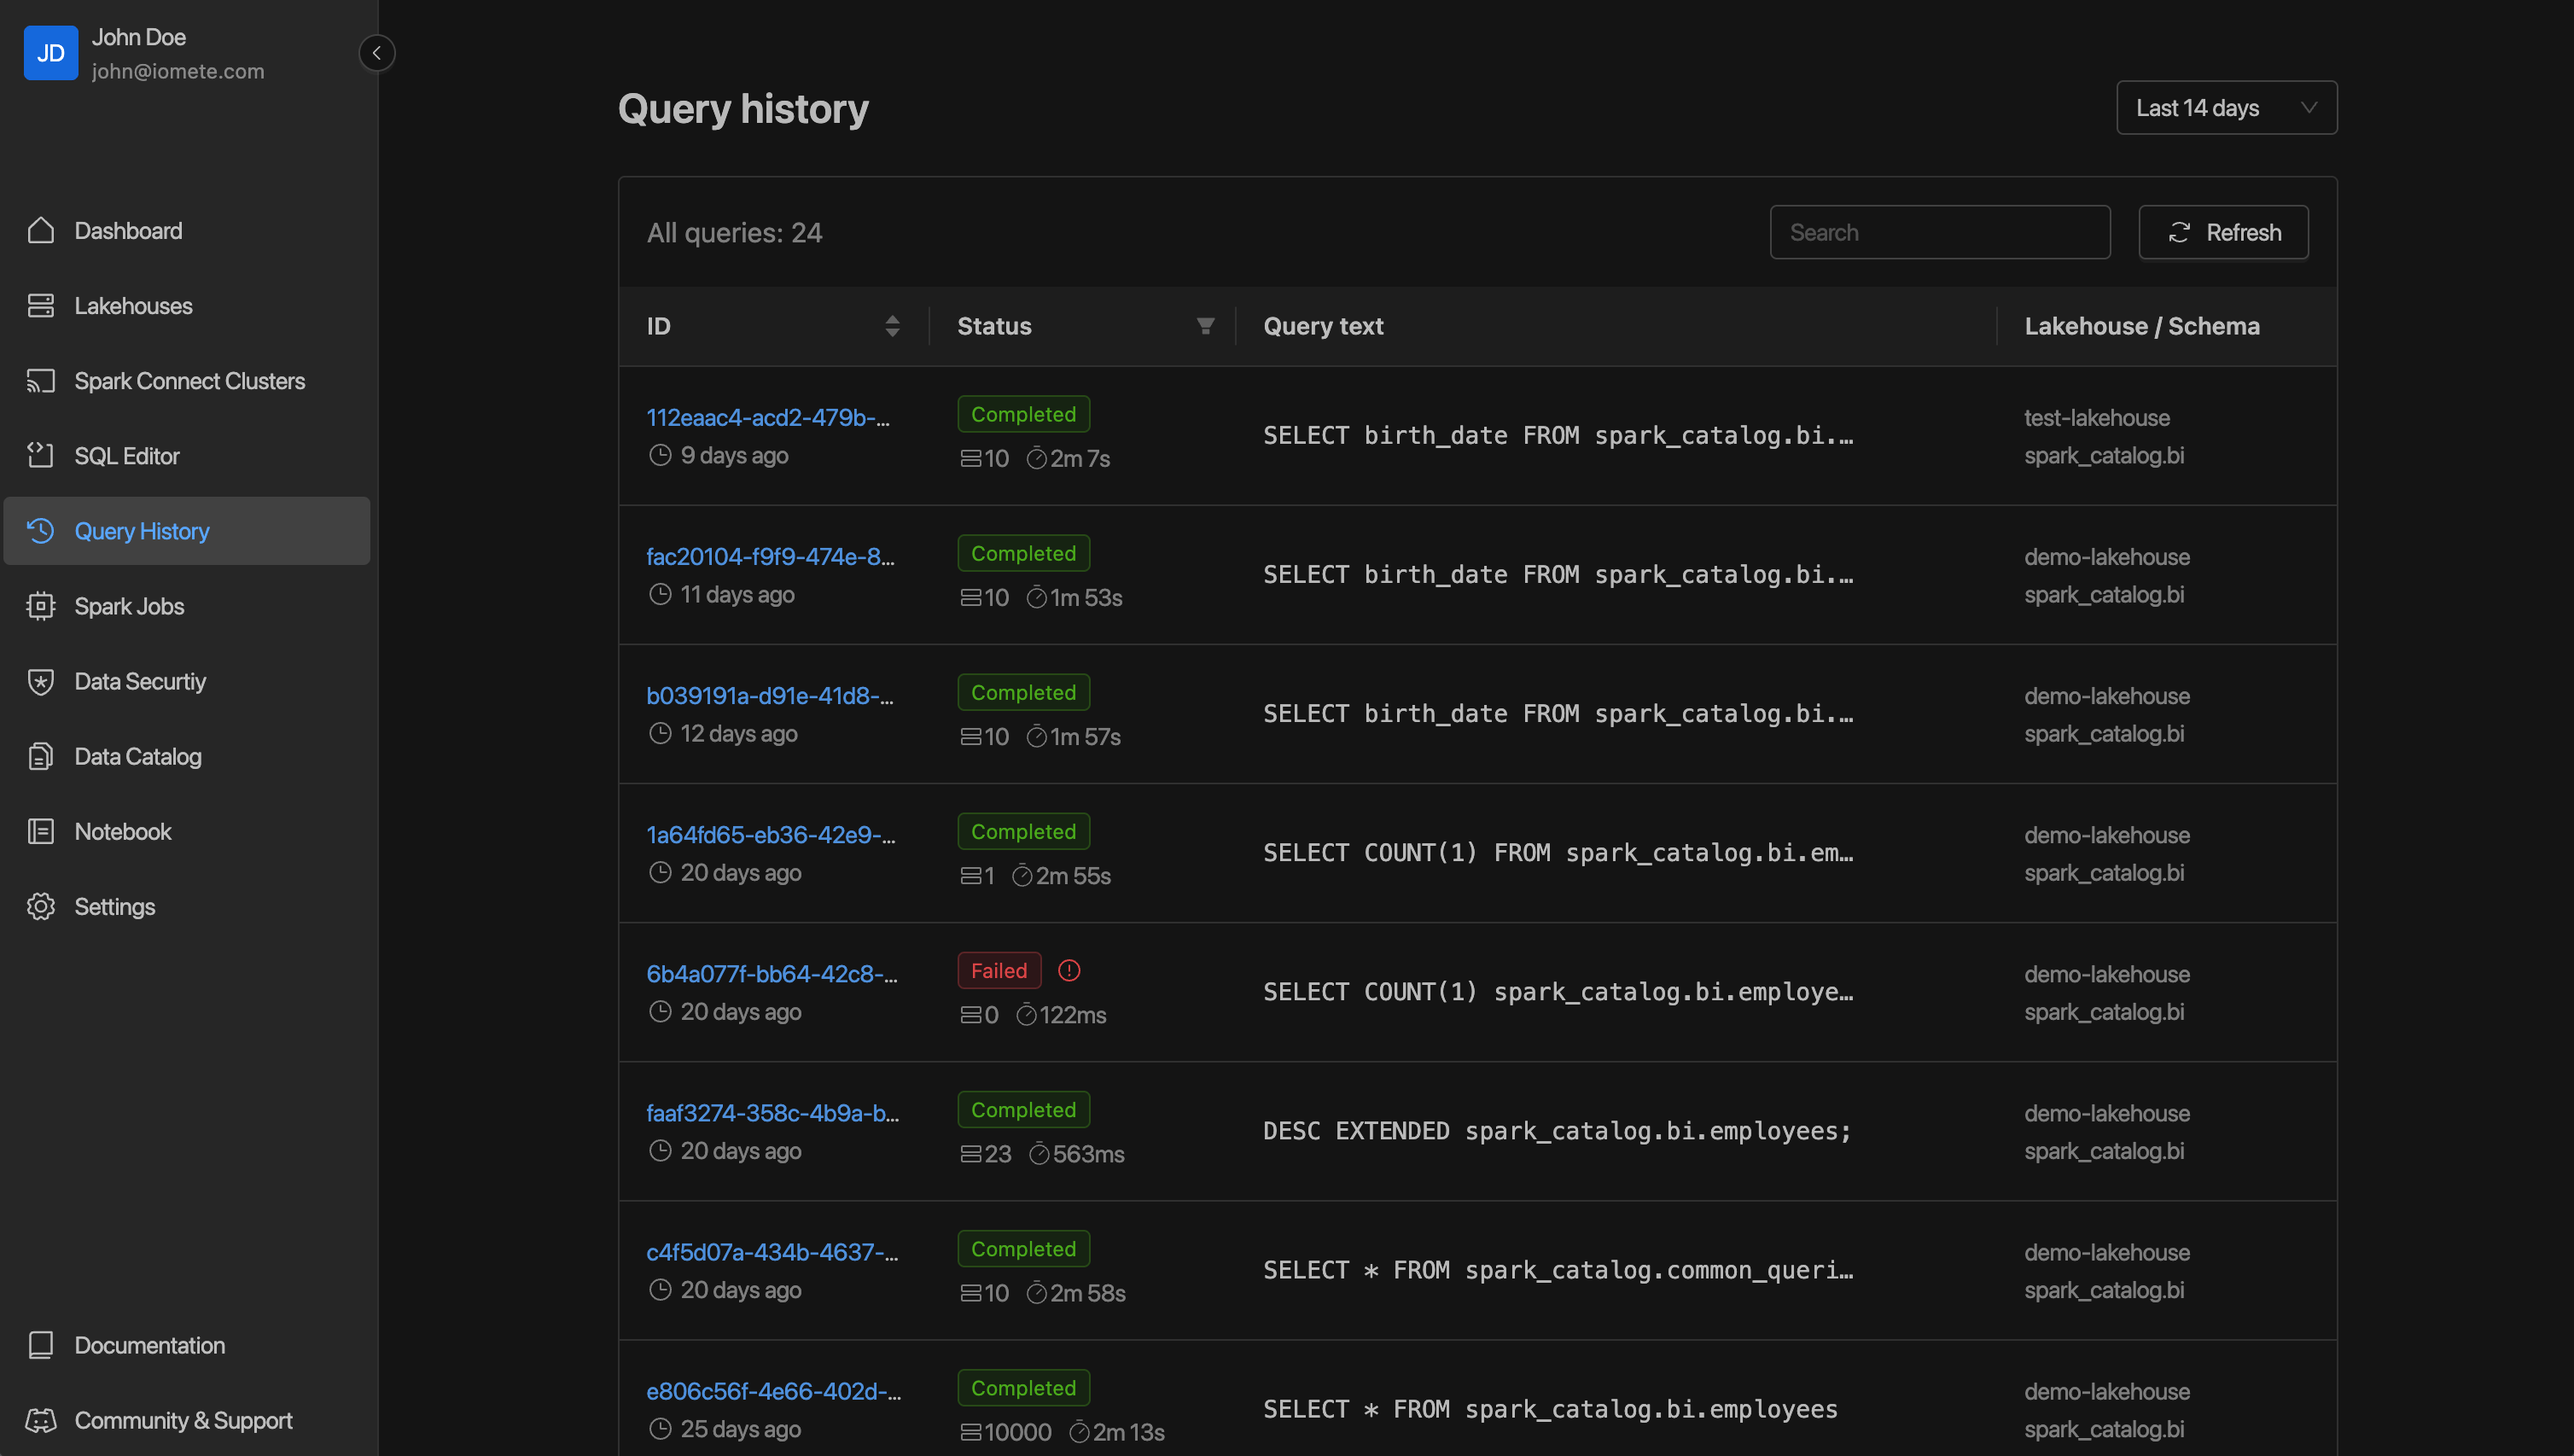Click the Spark Connect Clusters cast icon
Viewport: 2574px width, 1456px height.
(x=41, y=381)
